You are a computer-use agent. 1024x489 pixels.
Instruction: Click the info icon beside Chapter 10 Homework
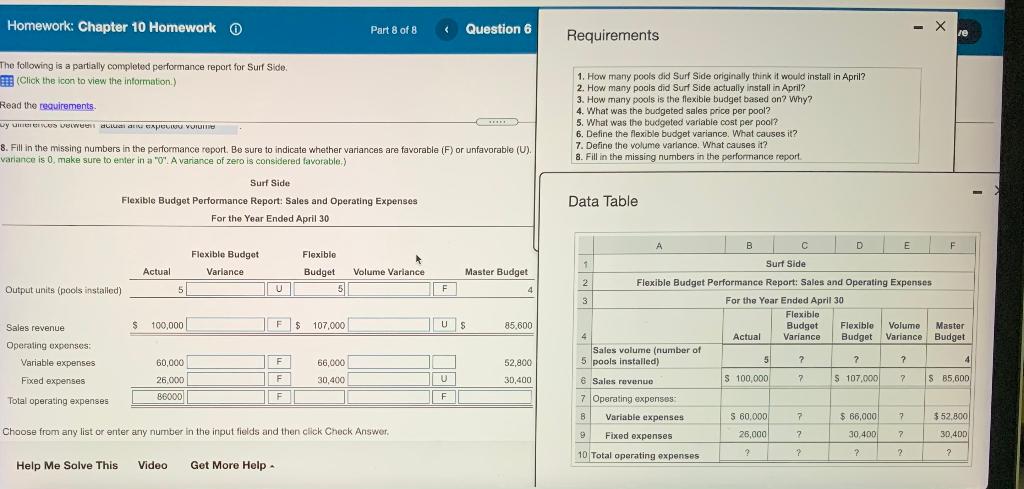[x=236, y=29]
